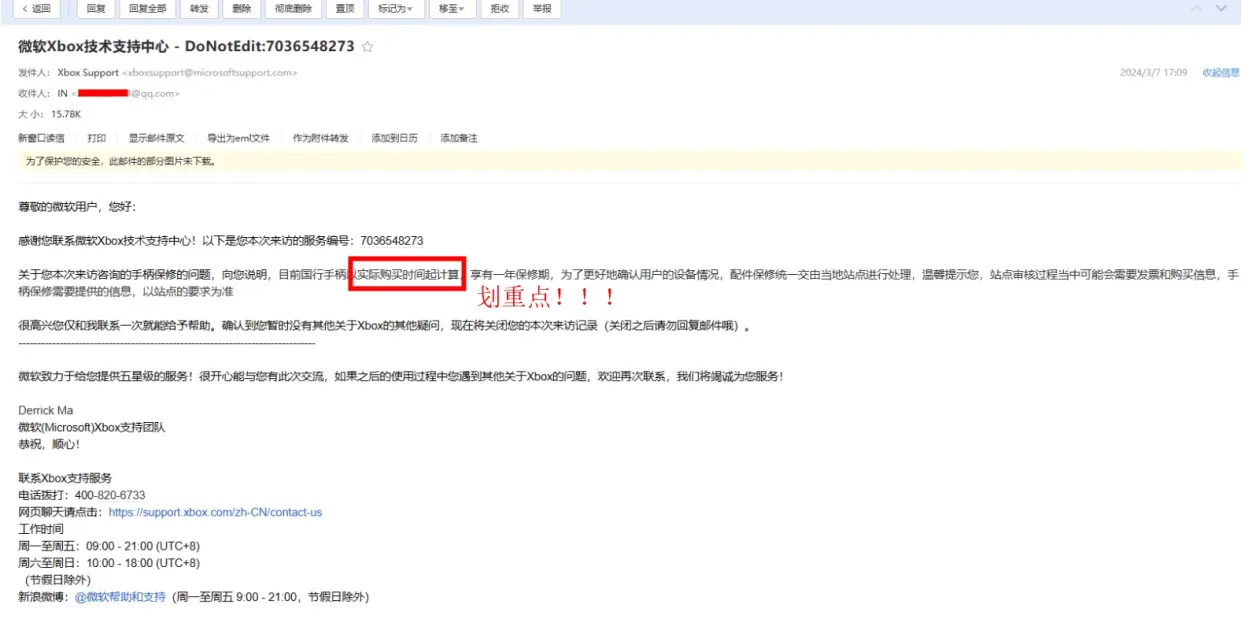Screen dimensions: 1256x630
Task: Open the 标记为 dropdown
Action: 398,8
